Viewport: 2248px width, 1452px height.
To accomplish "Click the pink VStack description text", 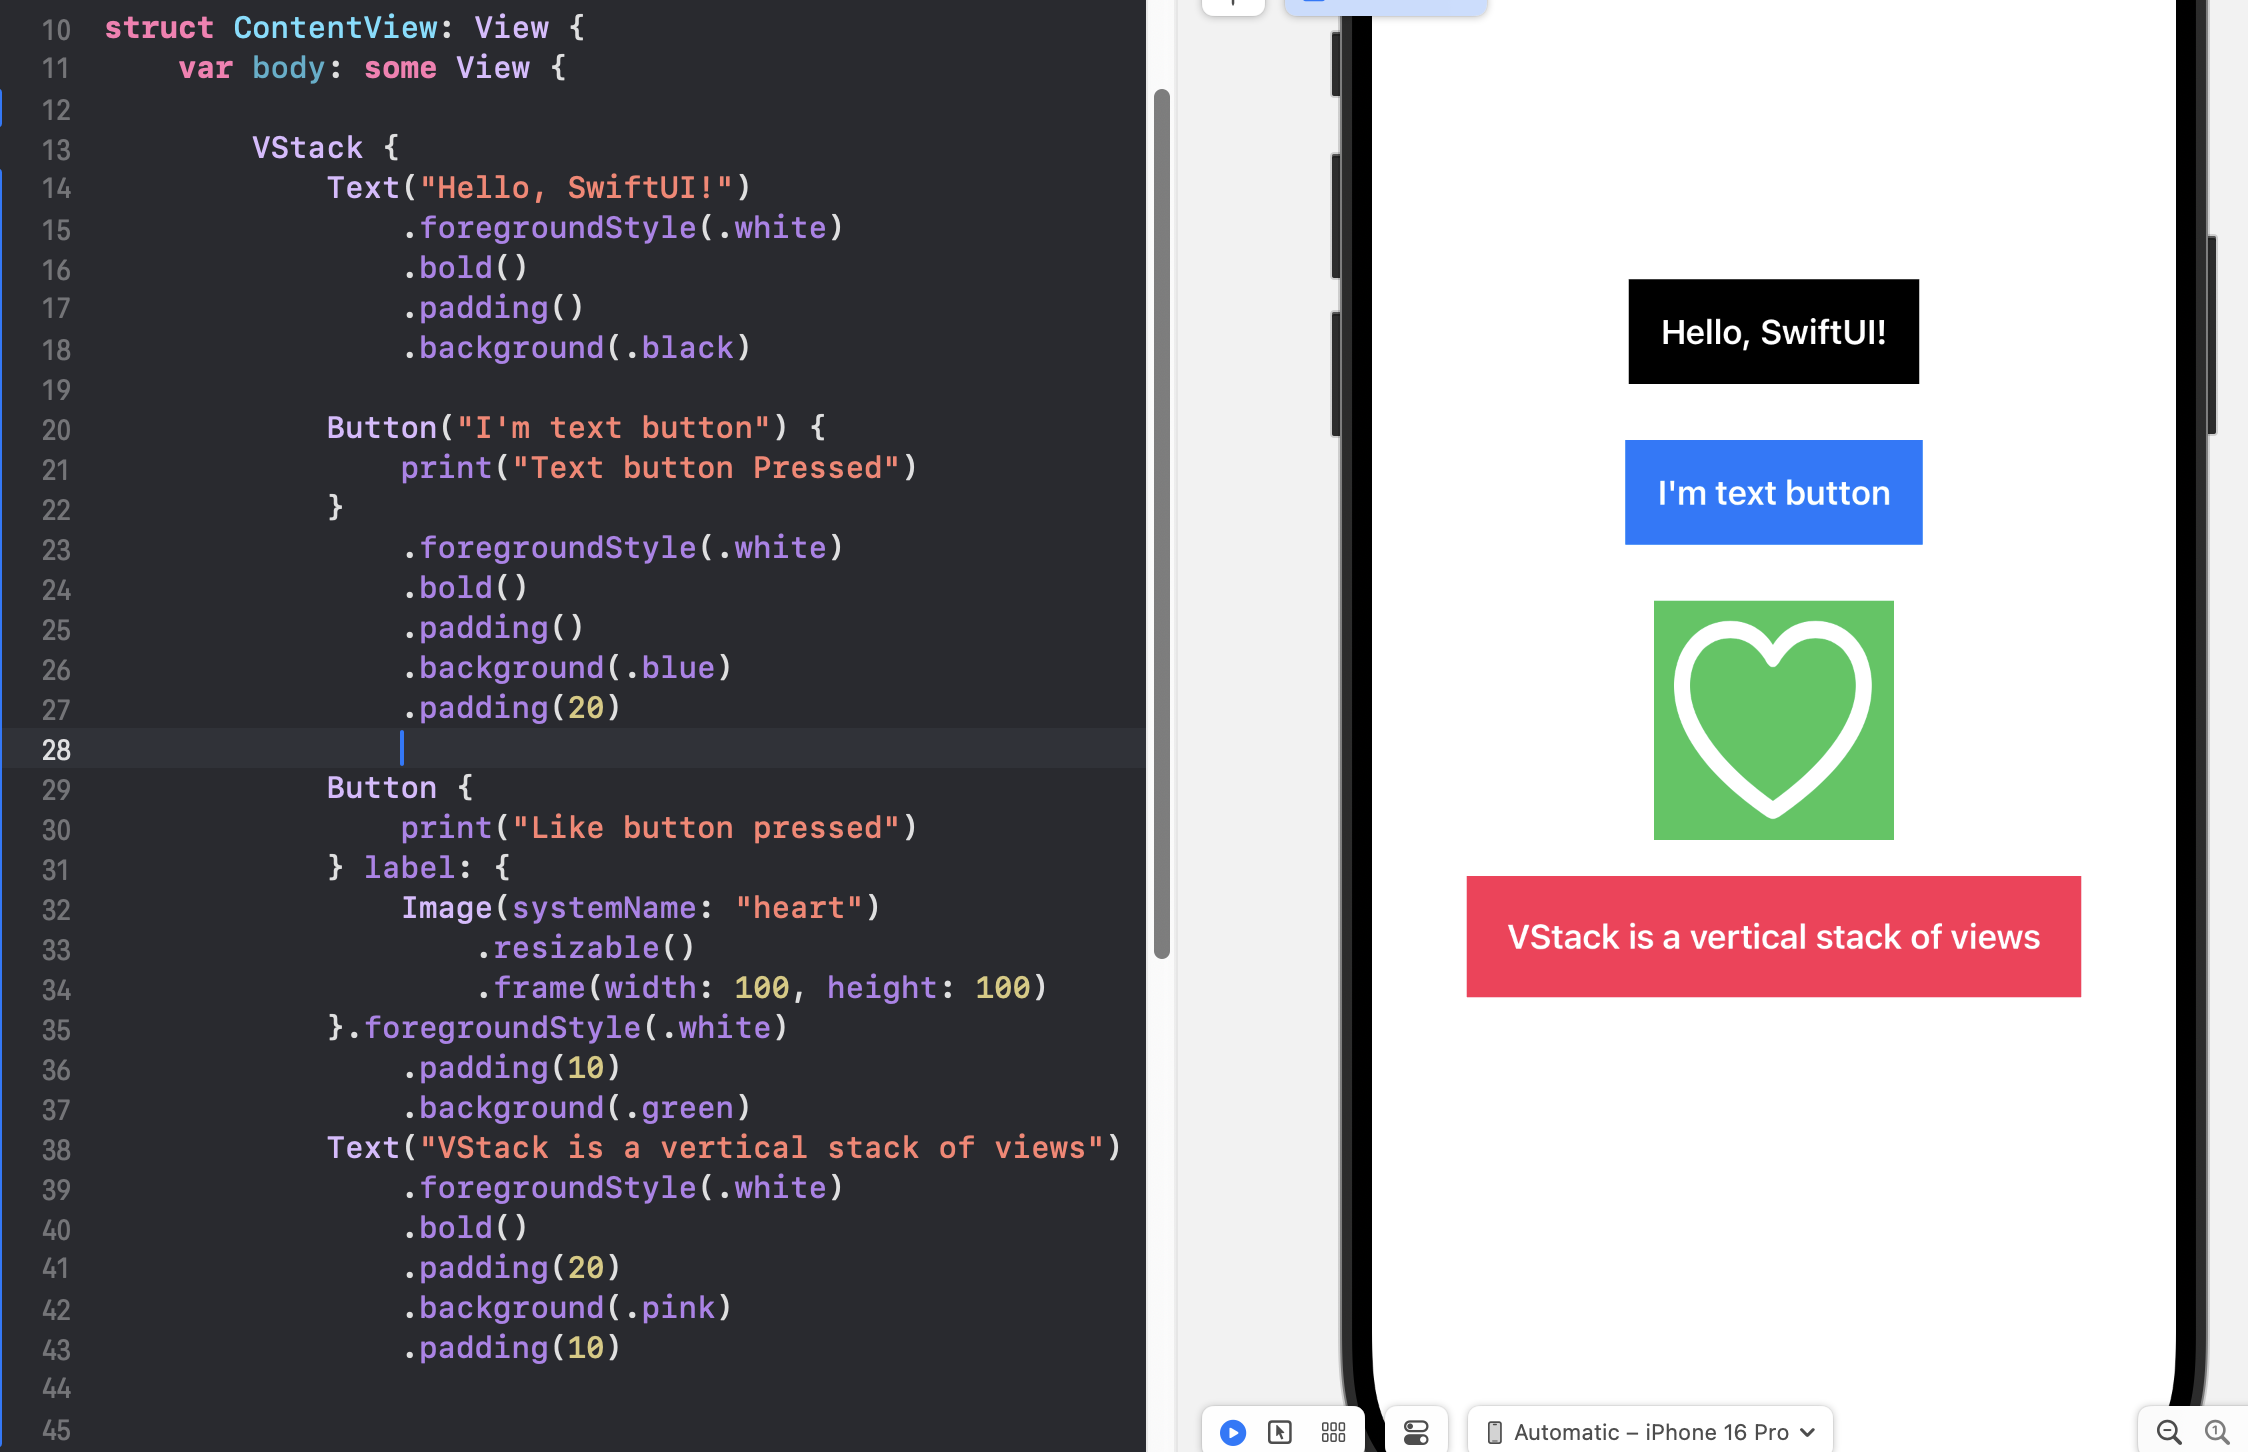I will coord(1773,937).
